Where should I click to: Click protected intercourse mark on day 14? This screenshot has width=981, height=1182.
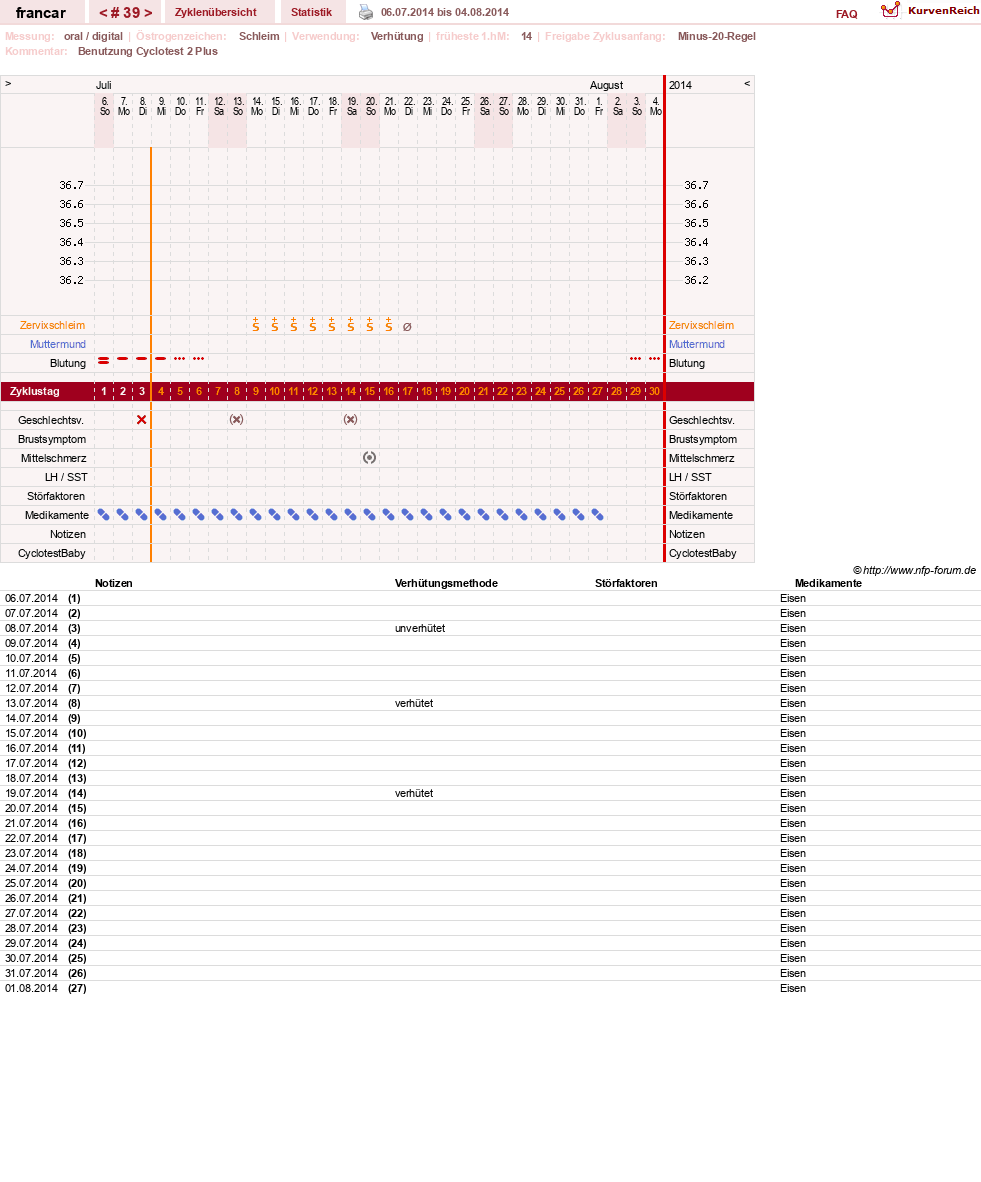tap(351, 420)
